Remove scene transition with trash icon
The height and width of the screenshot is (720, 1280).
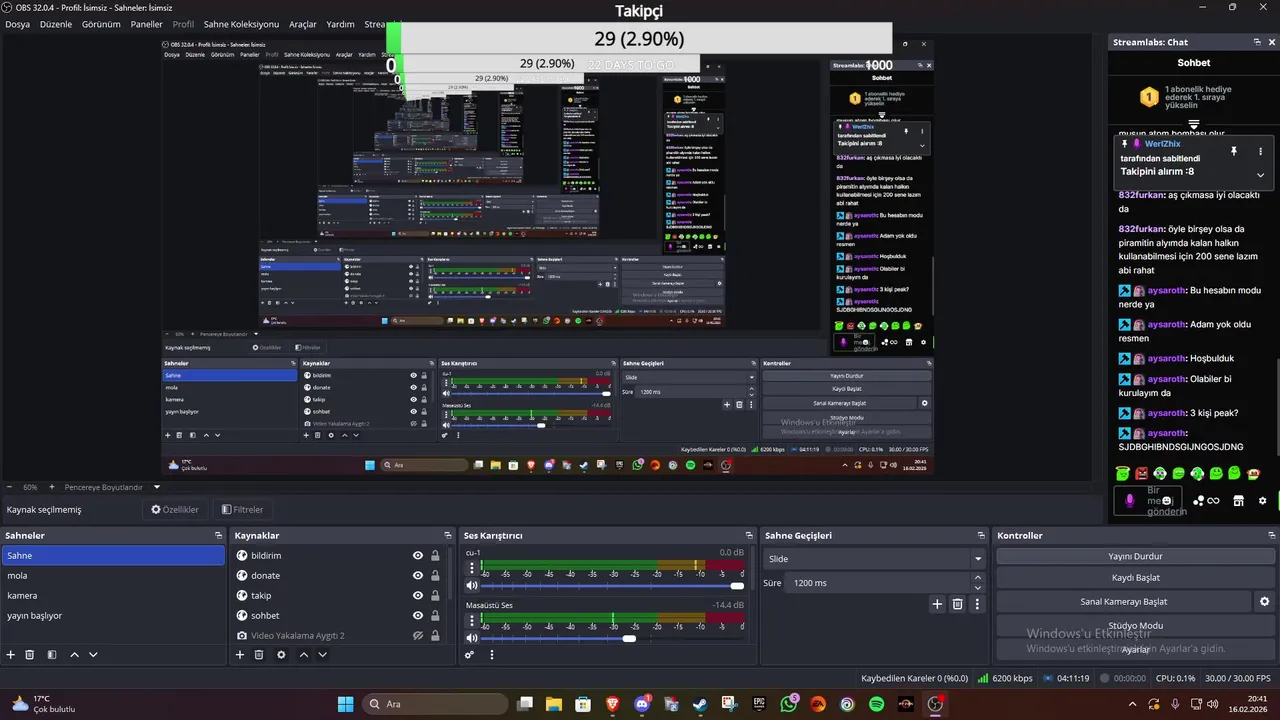click(x=957, y=604)
